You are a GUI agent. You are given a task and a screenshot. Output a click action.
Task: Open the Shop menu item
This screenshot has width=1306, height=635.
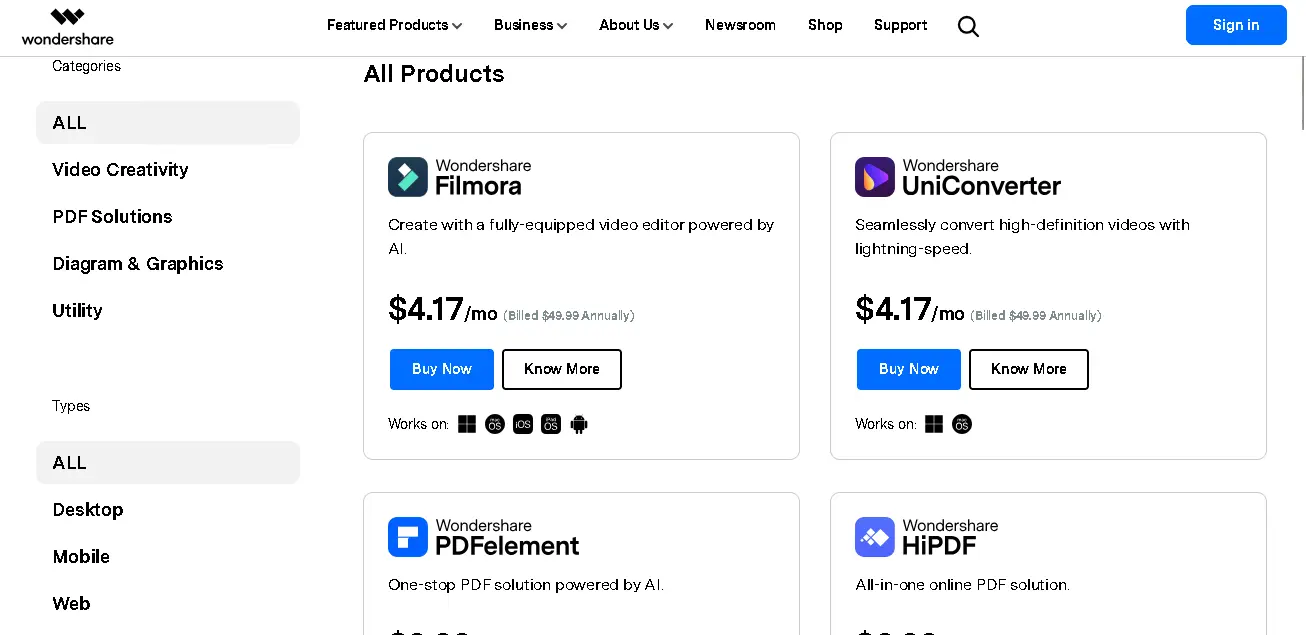click(825, 25)
